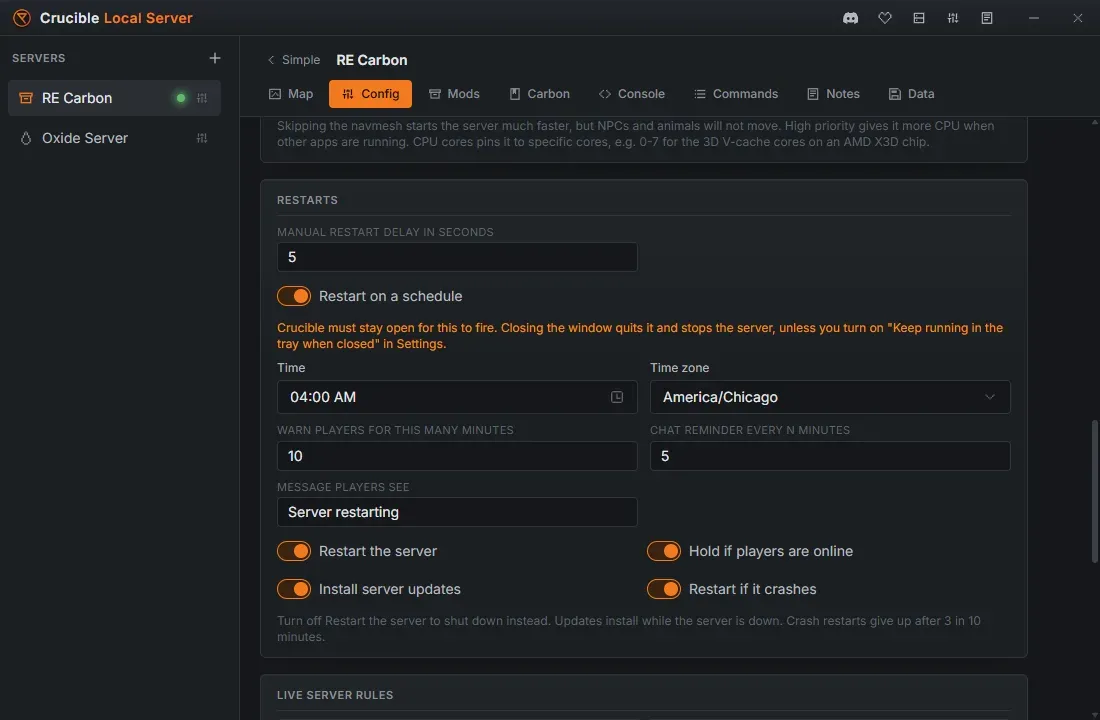Click the RESTARTS section heading
The image size is (1100, 720).
(x=307, y=201)
